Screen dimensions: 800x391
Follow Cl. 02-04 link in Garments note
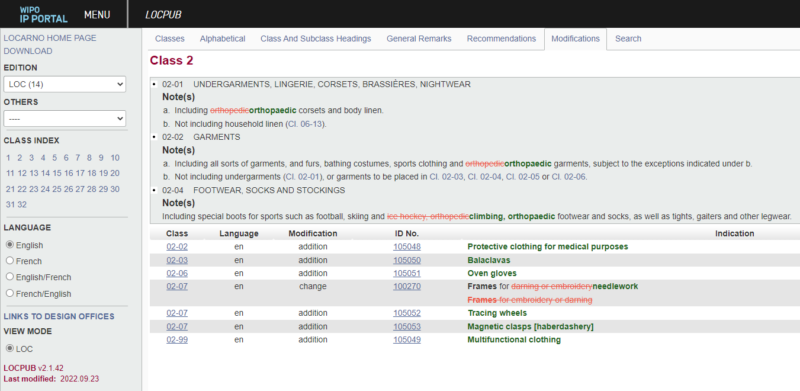pyautogui.click(x=484, y=177)
